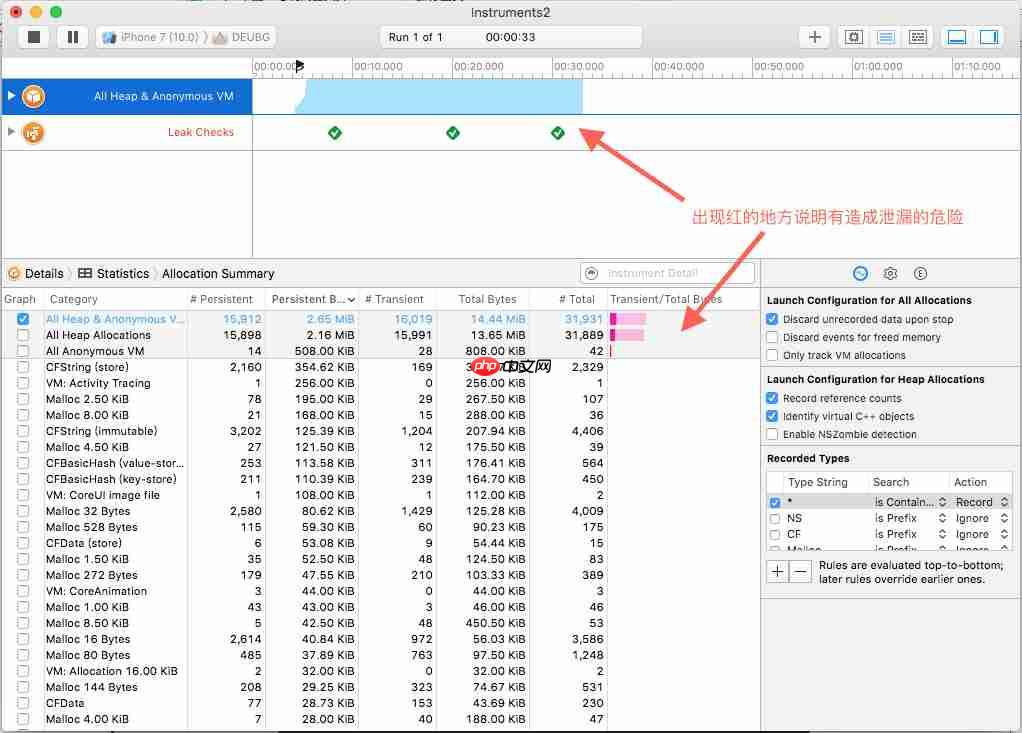Show the extended detail inspector tab

[x=920, y=274]
